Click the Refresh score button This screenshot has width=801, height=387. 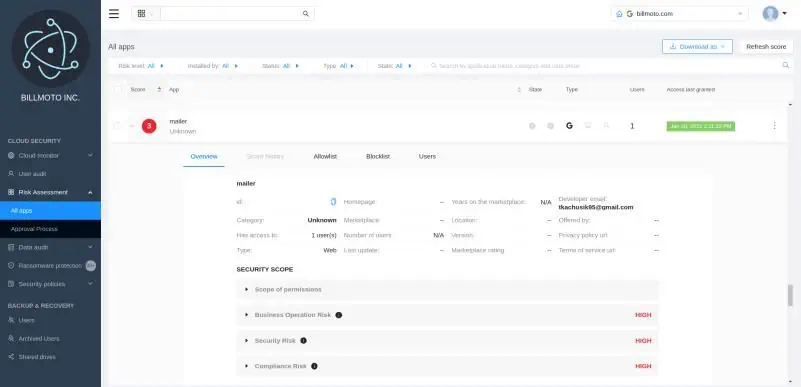pos(766,46)
